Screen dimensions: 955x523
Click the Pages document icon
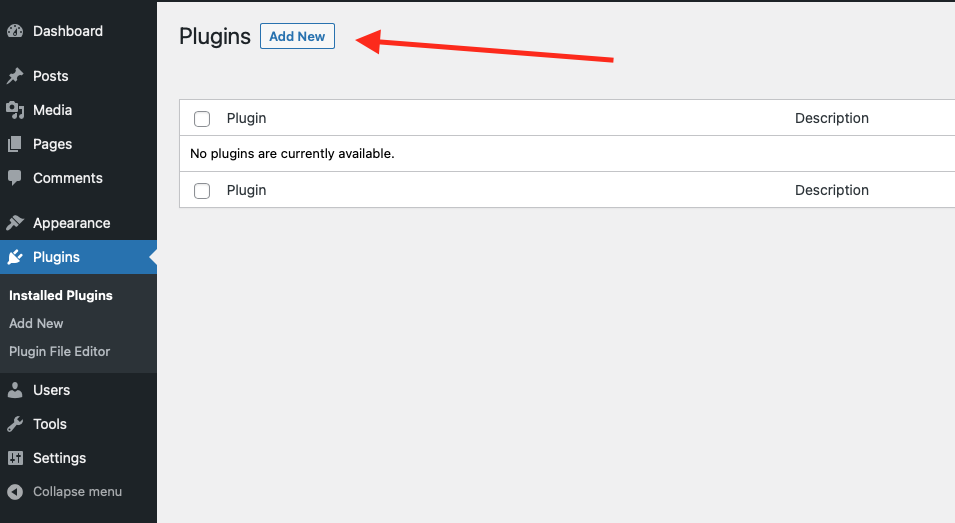15,144
